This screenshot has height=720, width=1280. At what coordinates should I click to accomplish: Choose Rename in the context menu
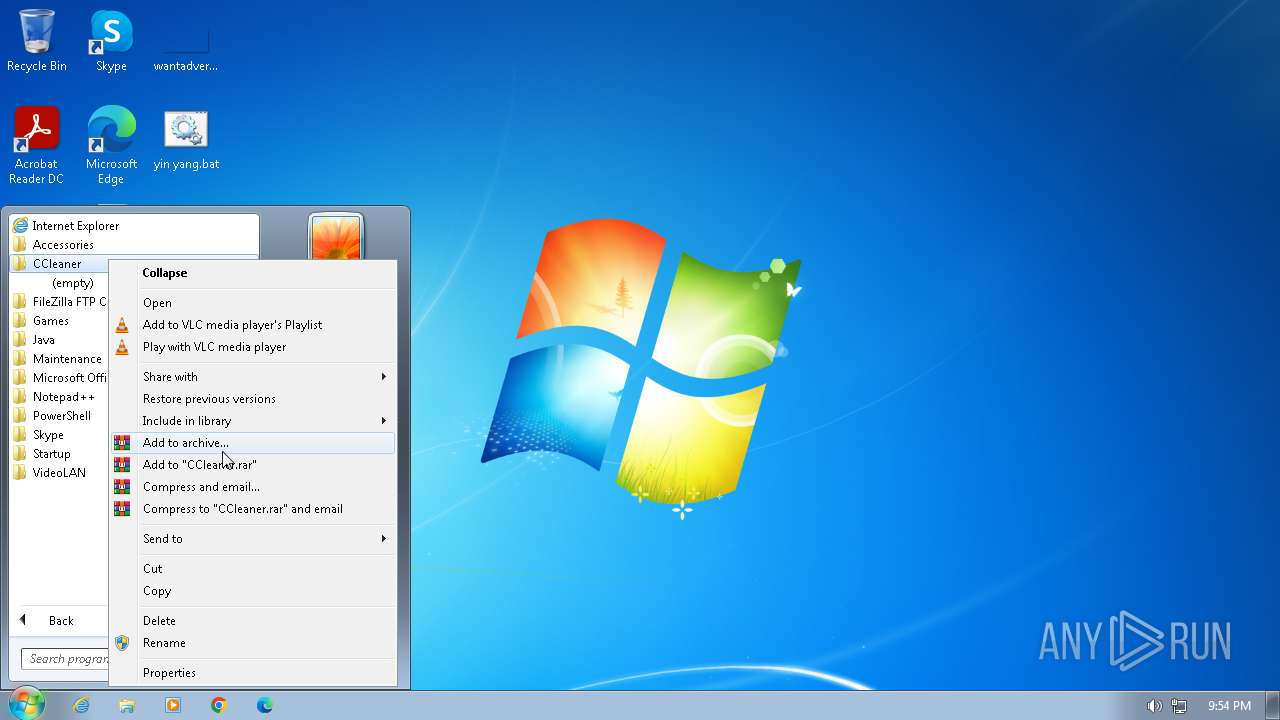(253, 643)
